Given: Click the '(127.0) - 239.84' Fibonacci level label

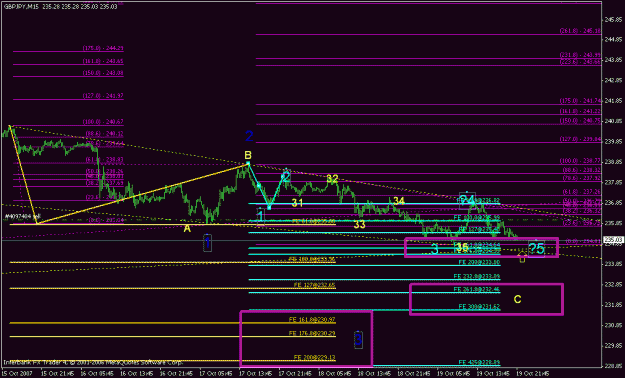Looking at the screenshot, I should [580, 139].
